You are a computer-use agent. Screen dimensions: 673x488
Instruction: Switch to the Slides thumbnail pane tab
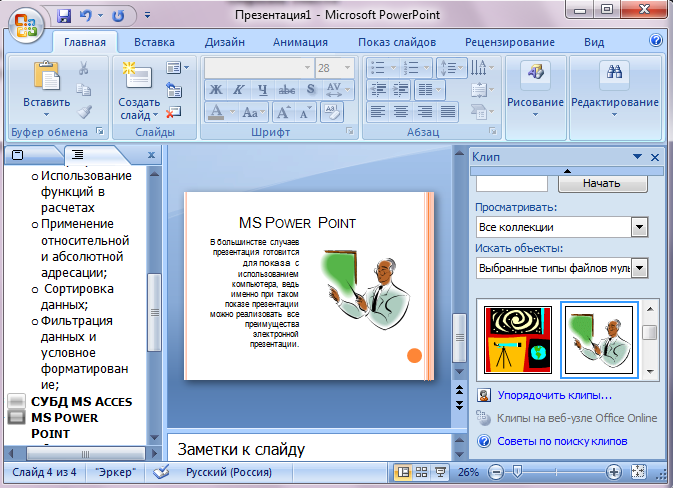(18, 155)
